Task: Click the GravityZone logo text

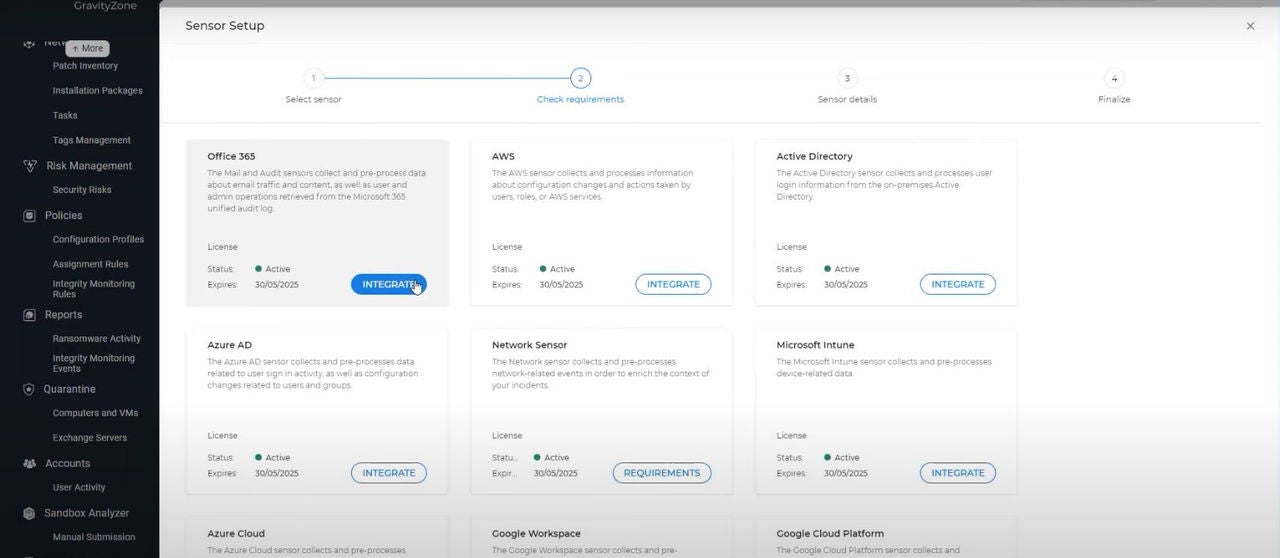Action: pos(105,6)
